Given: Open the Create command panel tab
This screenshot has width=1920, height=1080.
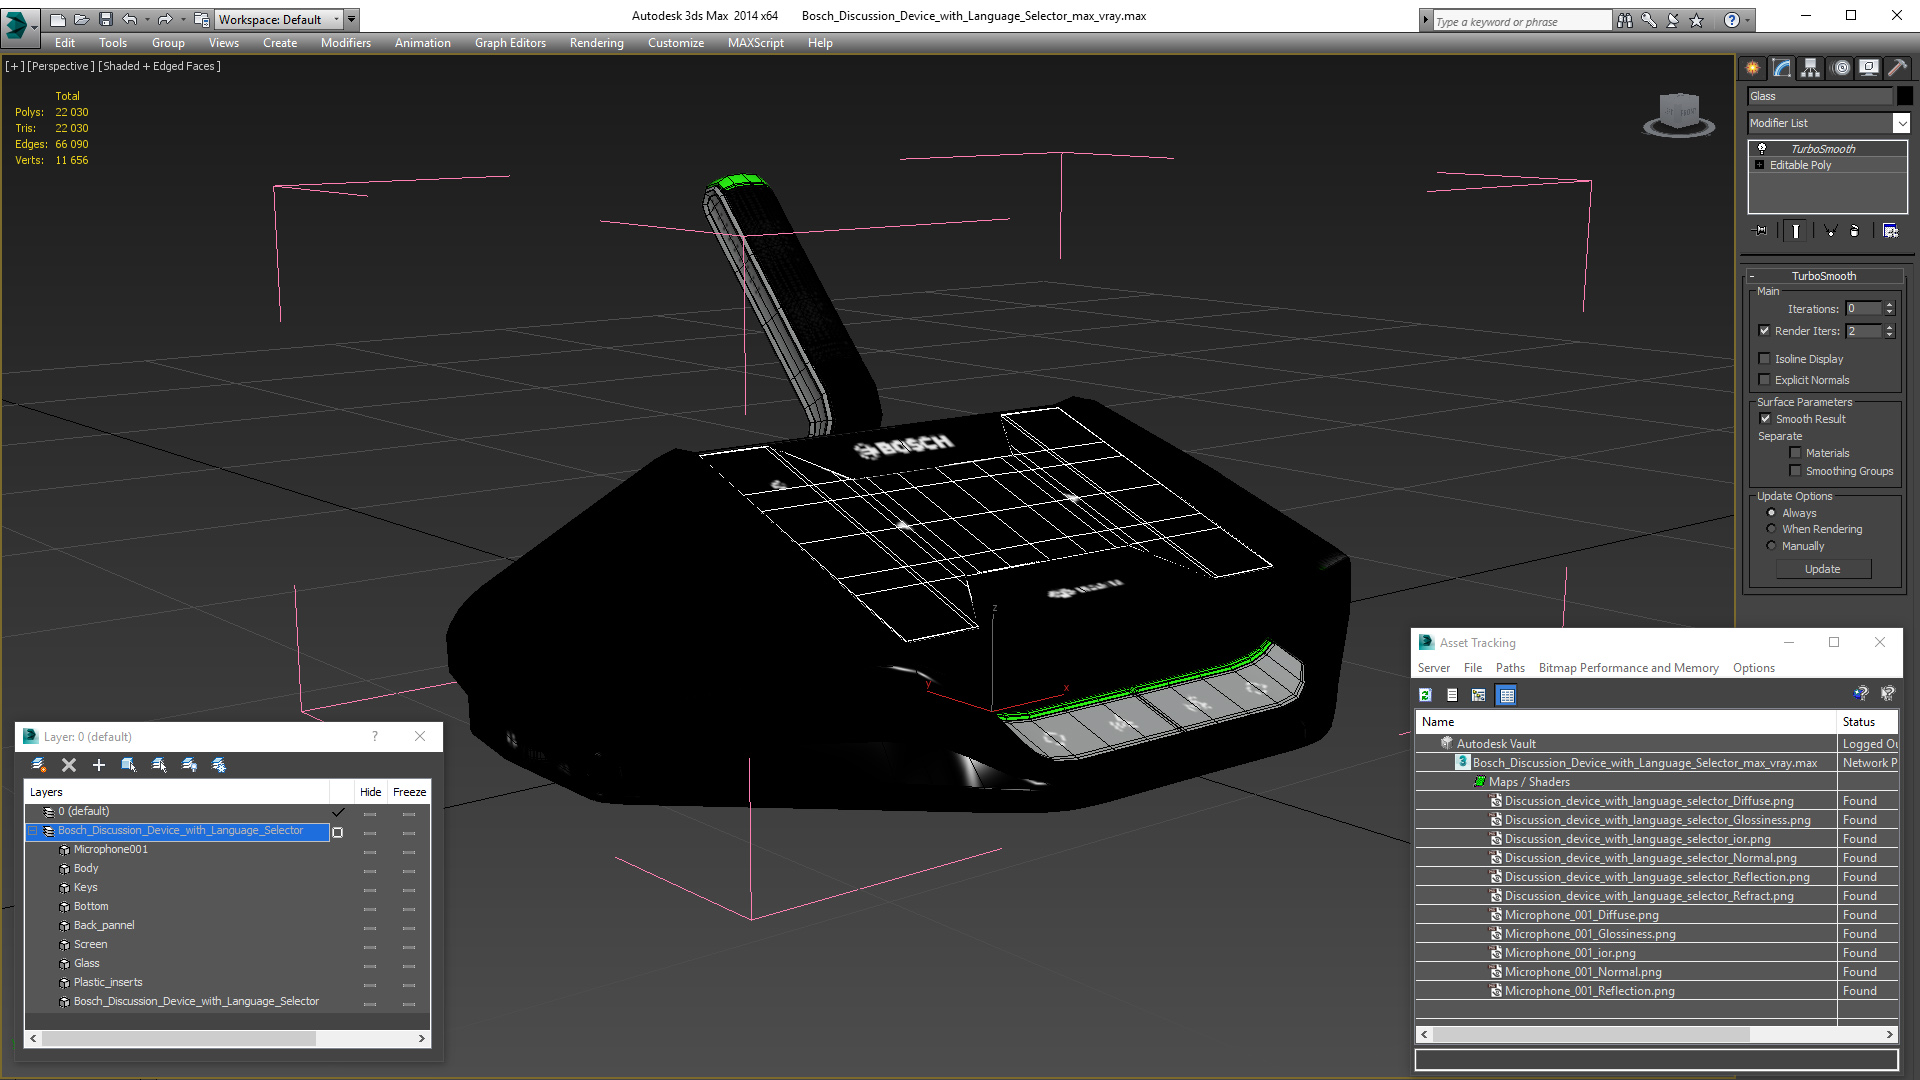Looking at the screenshot, I should tap(1752, 68).
